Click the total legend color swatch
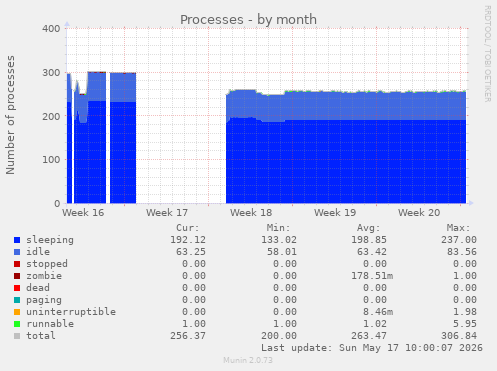 (17, 336)
